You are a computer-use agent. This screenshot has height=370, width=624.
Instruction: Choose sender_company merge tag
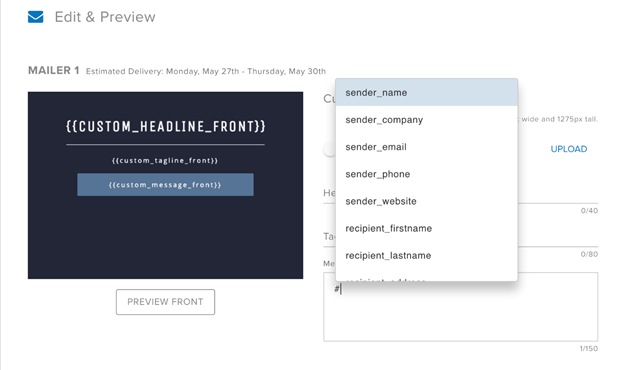[x=427, y=120]
